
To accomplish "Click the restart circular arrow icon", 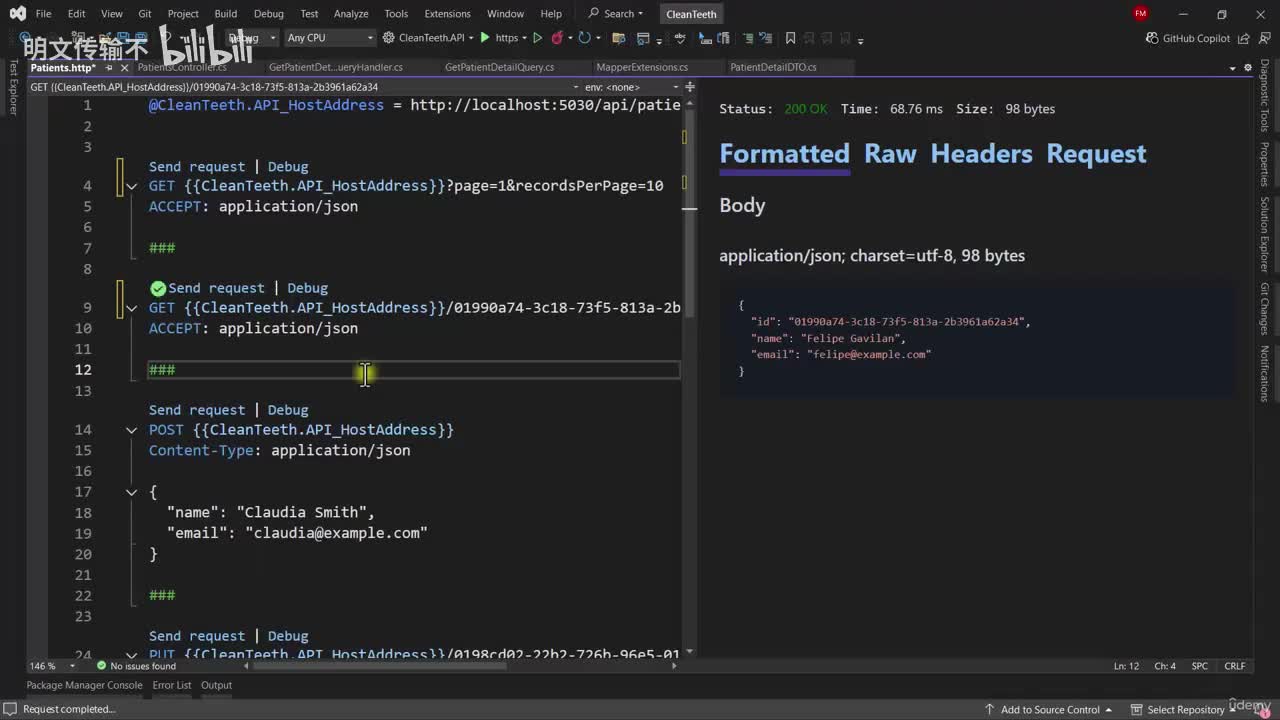I will pyautogui.click(x=584, y=38).
